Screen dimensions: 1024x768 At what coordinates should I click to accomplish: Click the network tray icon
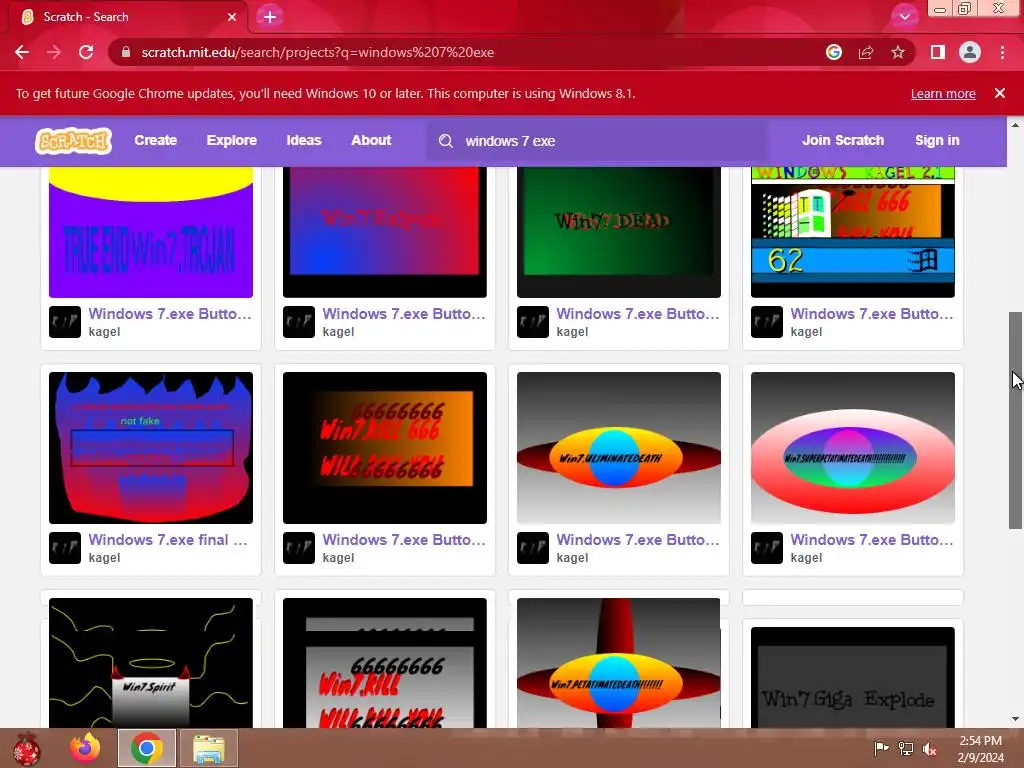click(x=906, y=748)
